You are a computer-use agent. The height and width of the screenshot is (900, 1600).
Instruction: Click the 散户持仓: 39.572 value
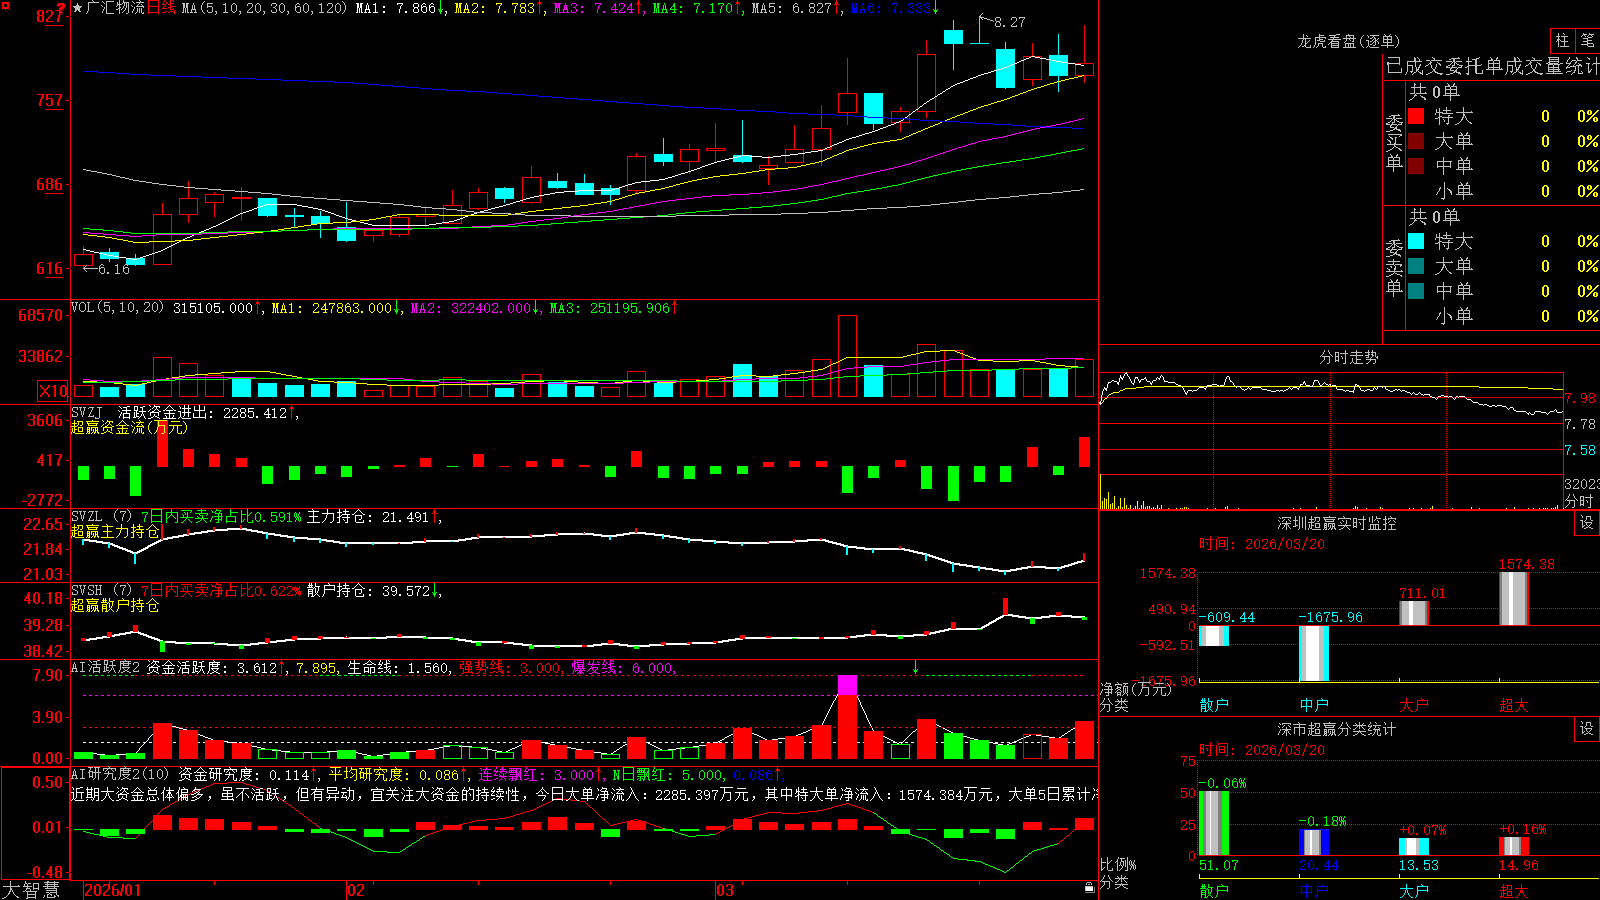367,591
